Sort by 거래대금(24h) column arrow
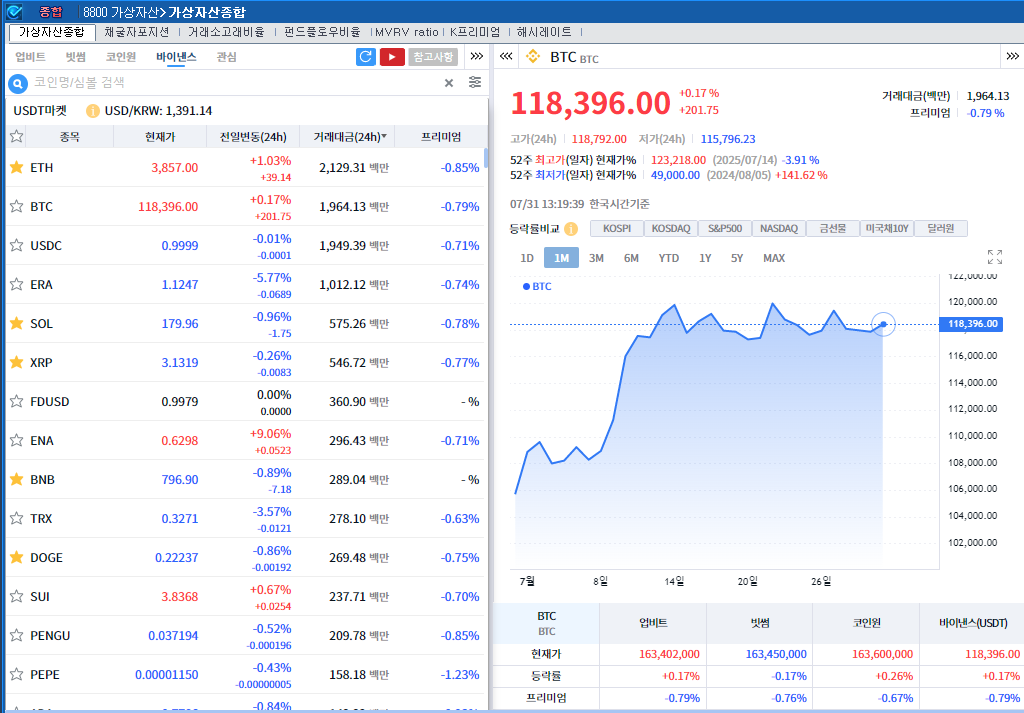 click(384, 137)
